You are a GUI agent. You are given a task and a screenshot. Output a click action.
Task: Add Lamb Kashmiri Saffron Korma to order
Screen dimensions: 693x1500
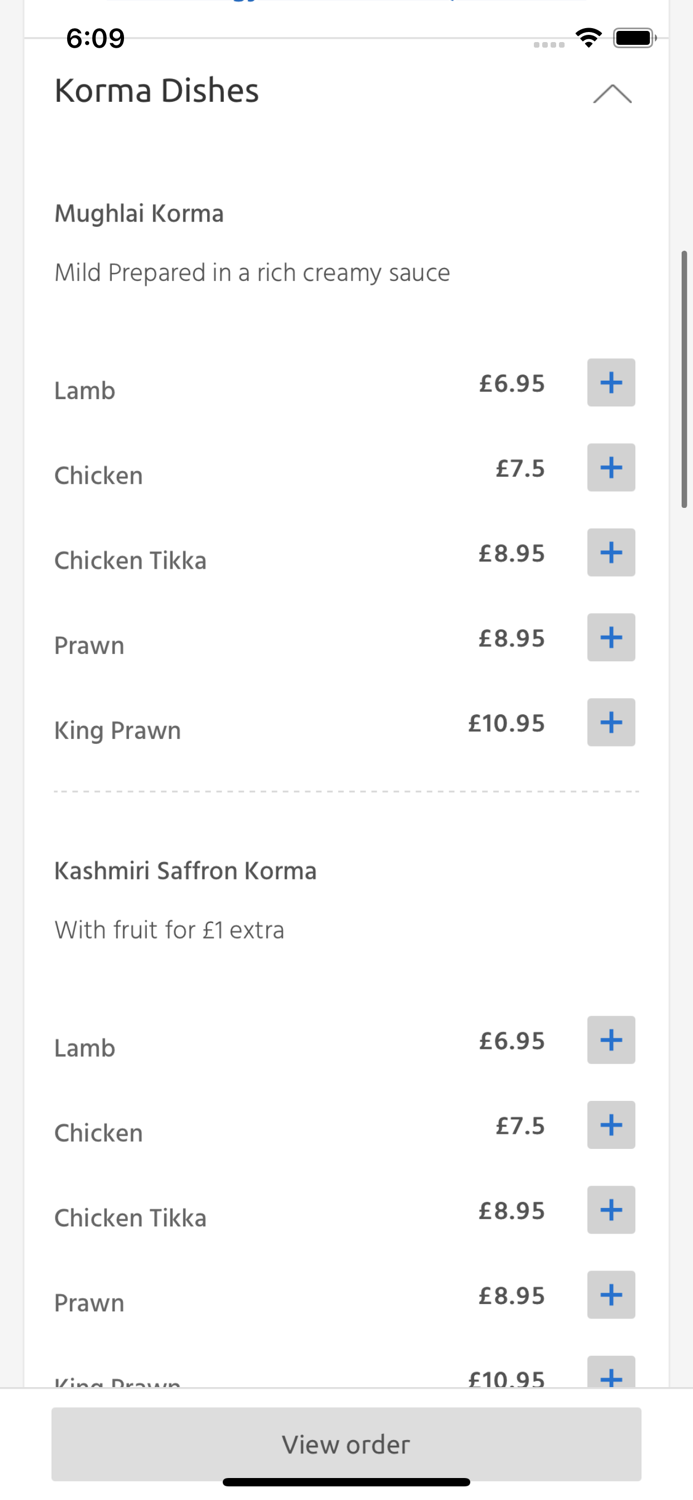(611, 1040)
